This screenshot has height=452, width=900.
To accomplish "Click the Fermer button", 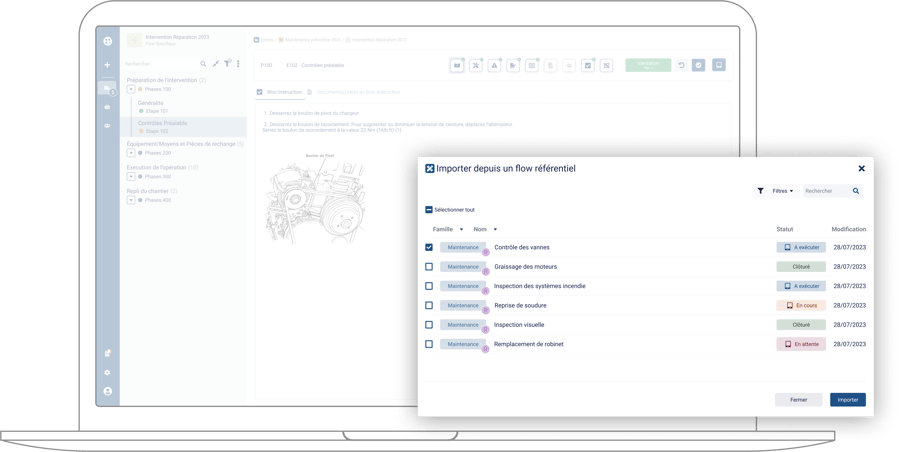I will 798,400.
